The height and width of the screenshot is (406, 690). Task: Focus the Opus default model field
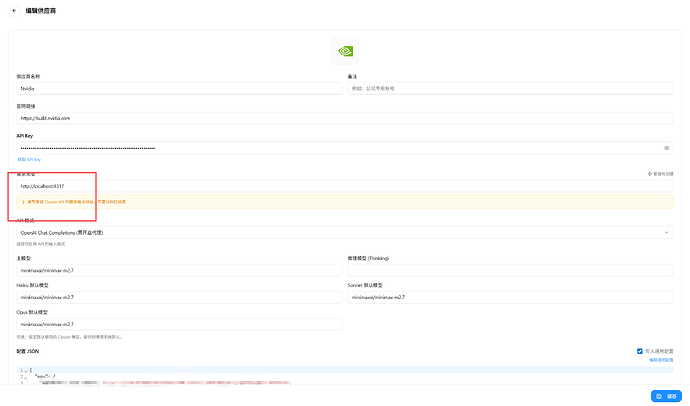[179, 324]
